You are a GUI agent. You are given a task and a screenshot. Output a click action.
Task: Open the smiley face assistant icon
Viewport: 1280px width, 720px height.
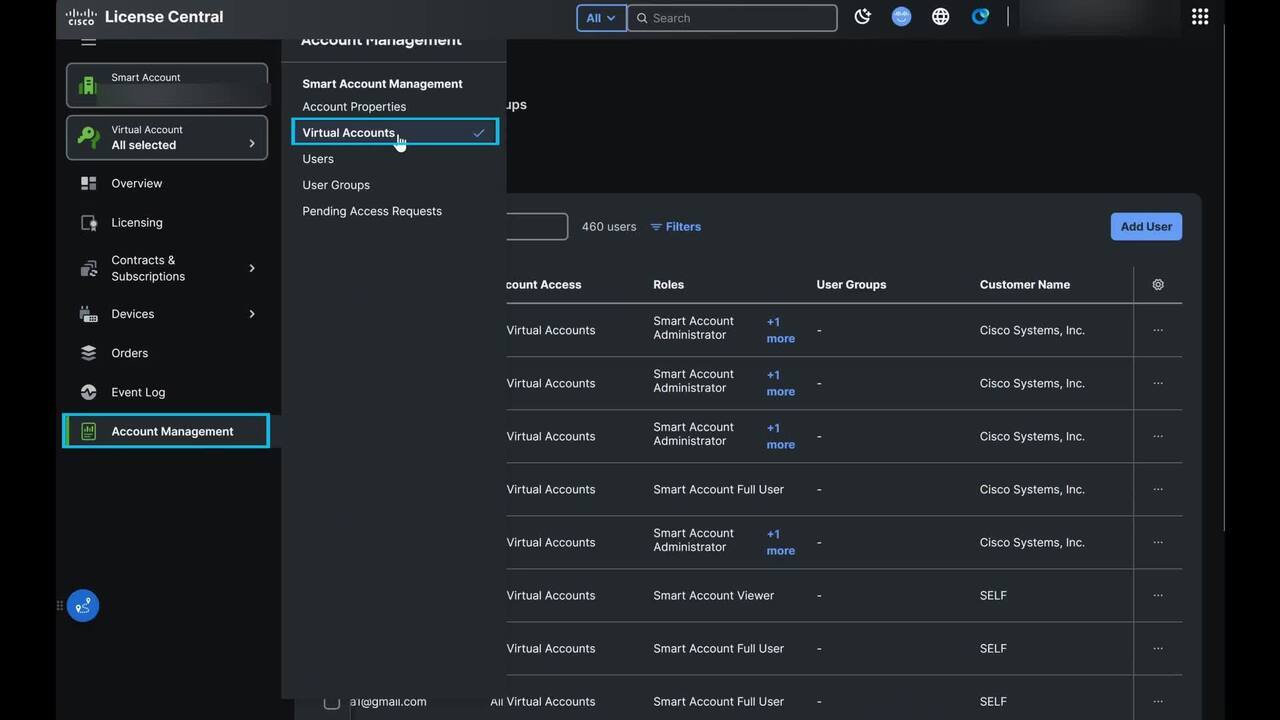point(901,17)
